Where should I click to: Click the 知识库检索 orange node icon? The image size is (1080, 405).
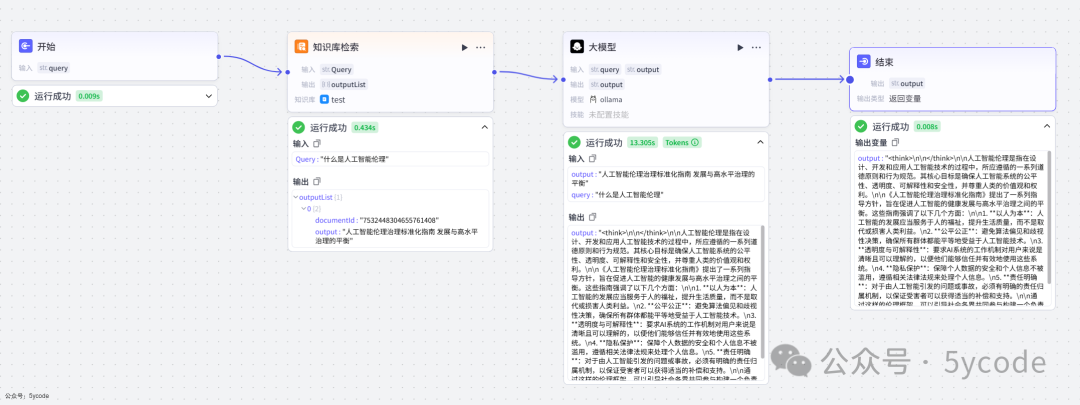point(301,47)
